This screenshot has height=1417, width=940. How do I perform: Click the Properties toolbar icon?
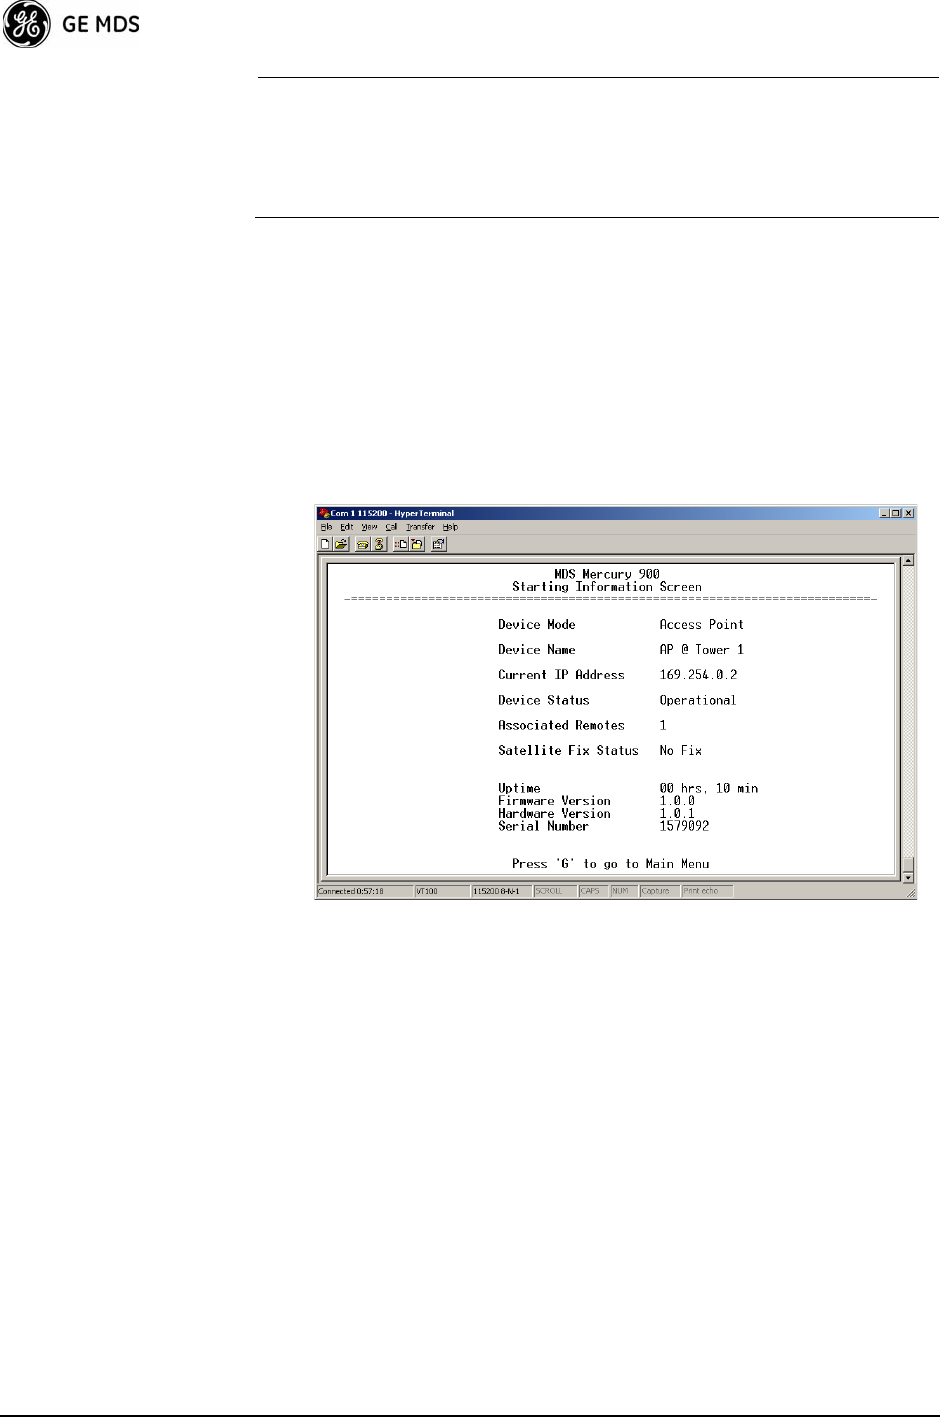(x=439, y=544)
